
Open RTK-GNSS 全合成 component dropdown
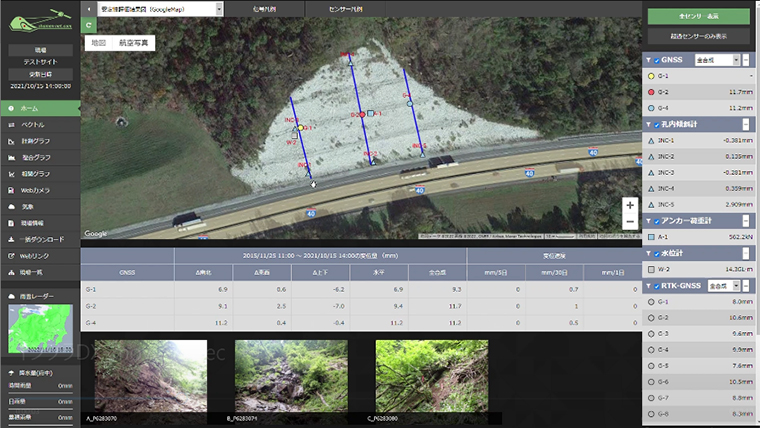coord(724,286)
